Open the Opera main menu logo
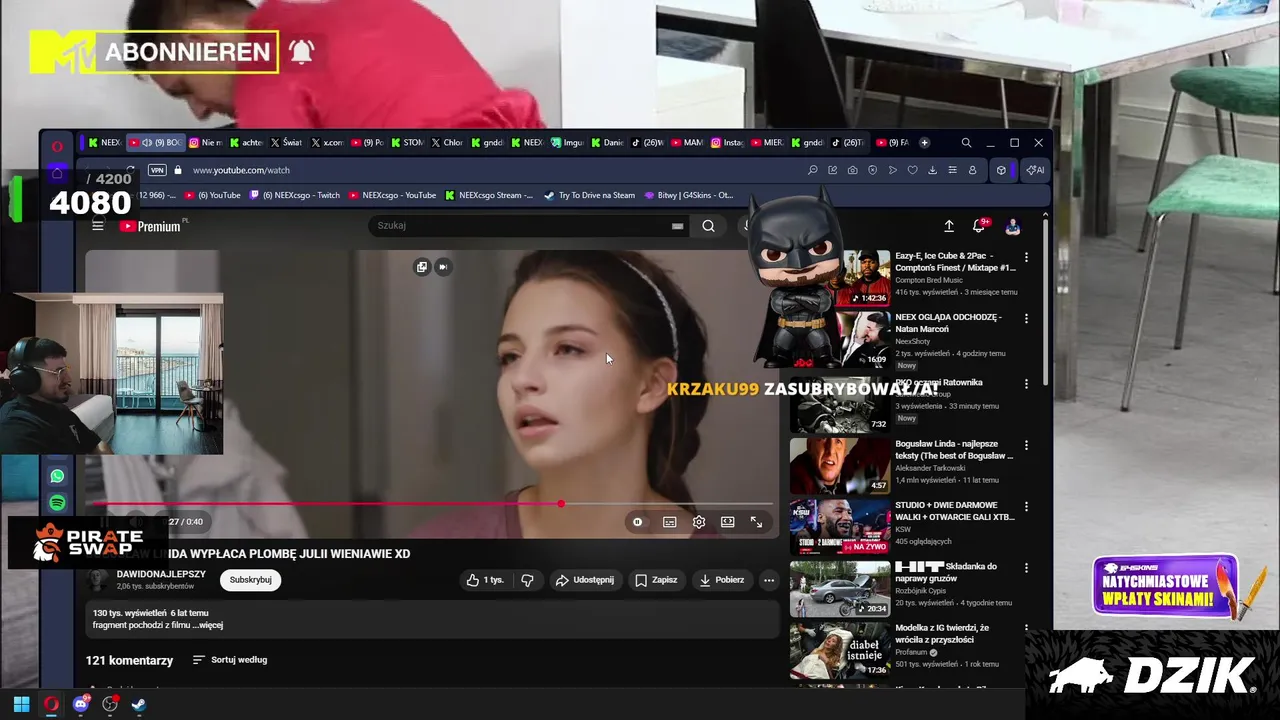Image resolution: width=1280 pixels, height=720 pixels. (57, 146)
